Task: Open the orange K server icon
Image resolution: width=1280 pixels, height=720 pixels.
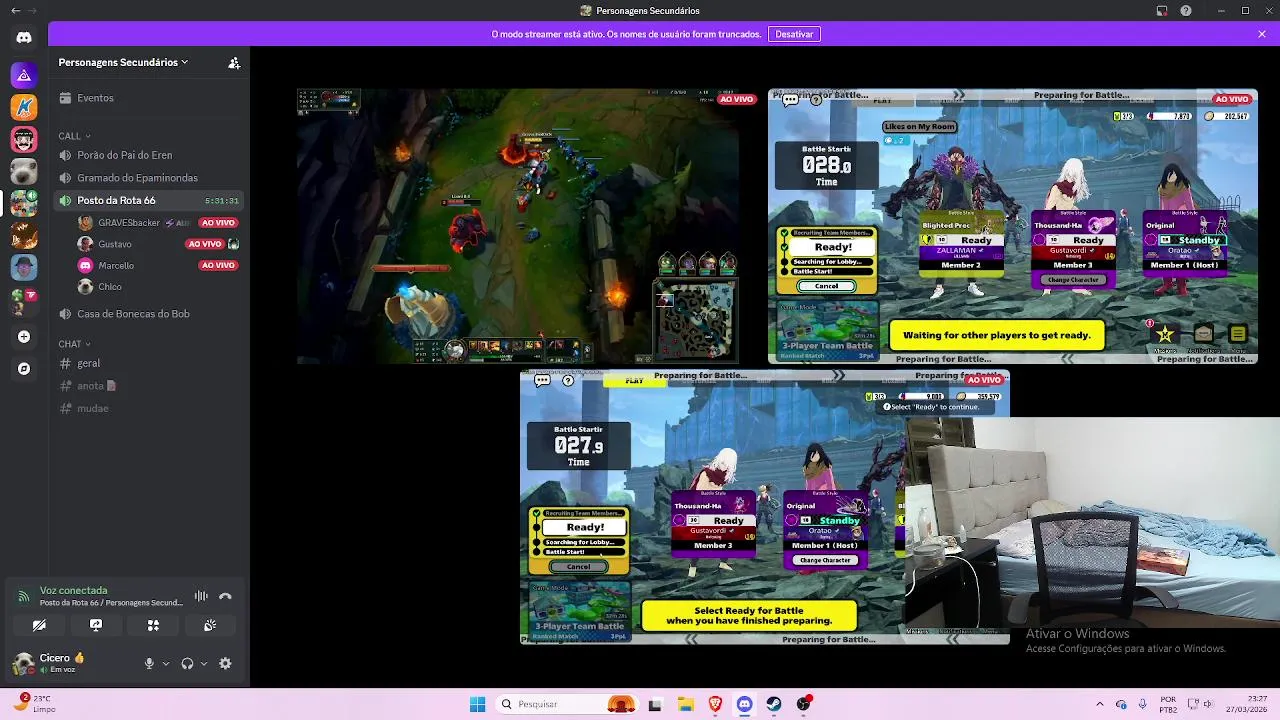Action: [x=24, y=107]
